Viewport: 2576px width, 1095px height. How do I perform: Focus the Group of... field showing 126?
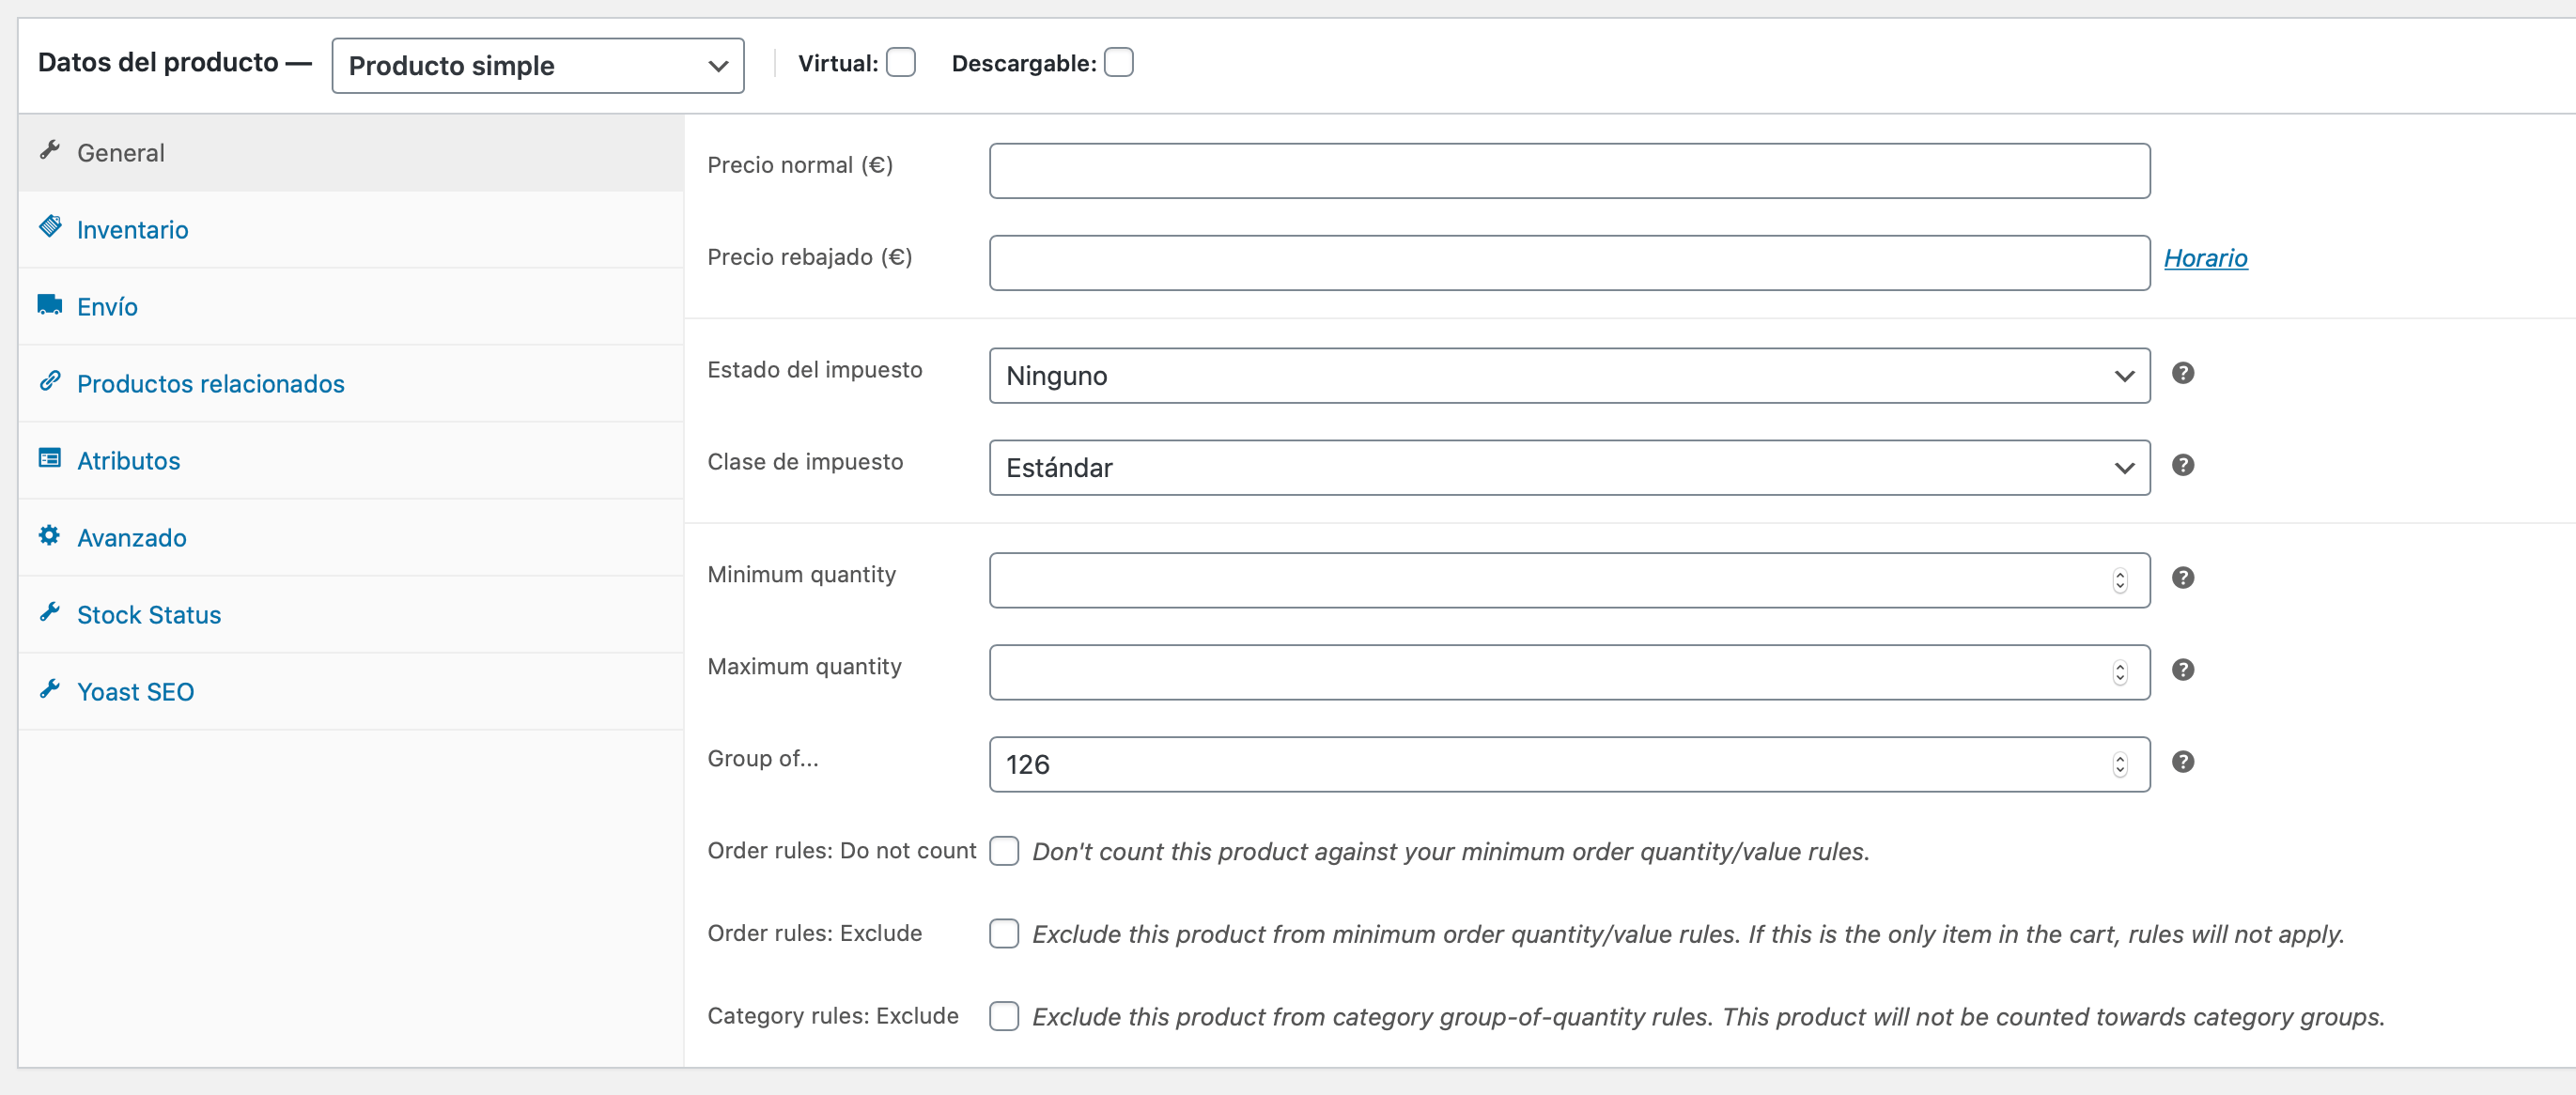point(1569,765)
